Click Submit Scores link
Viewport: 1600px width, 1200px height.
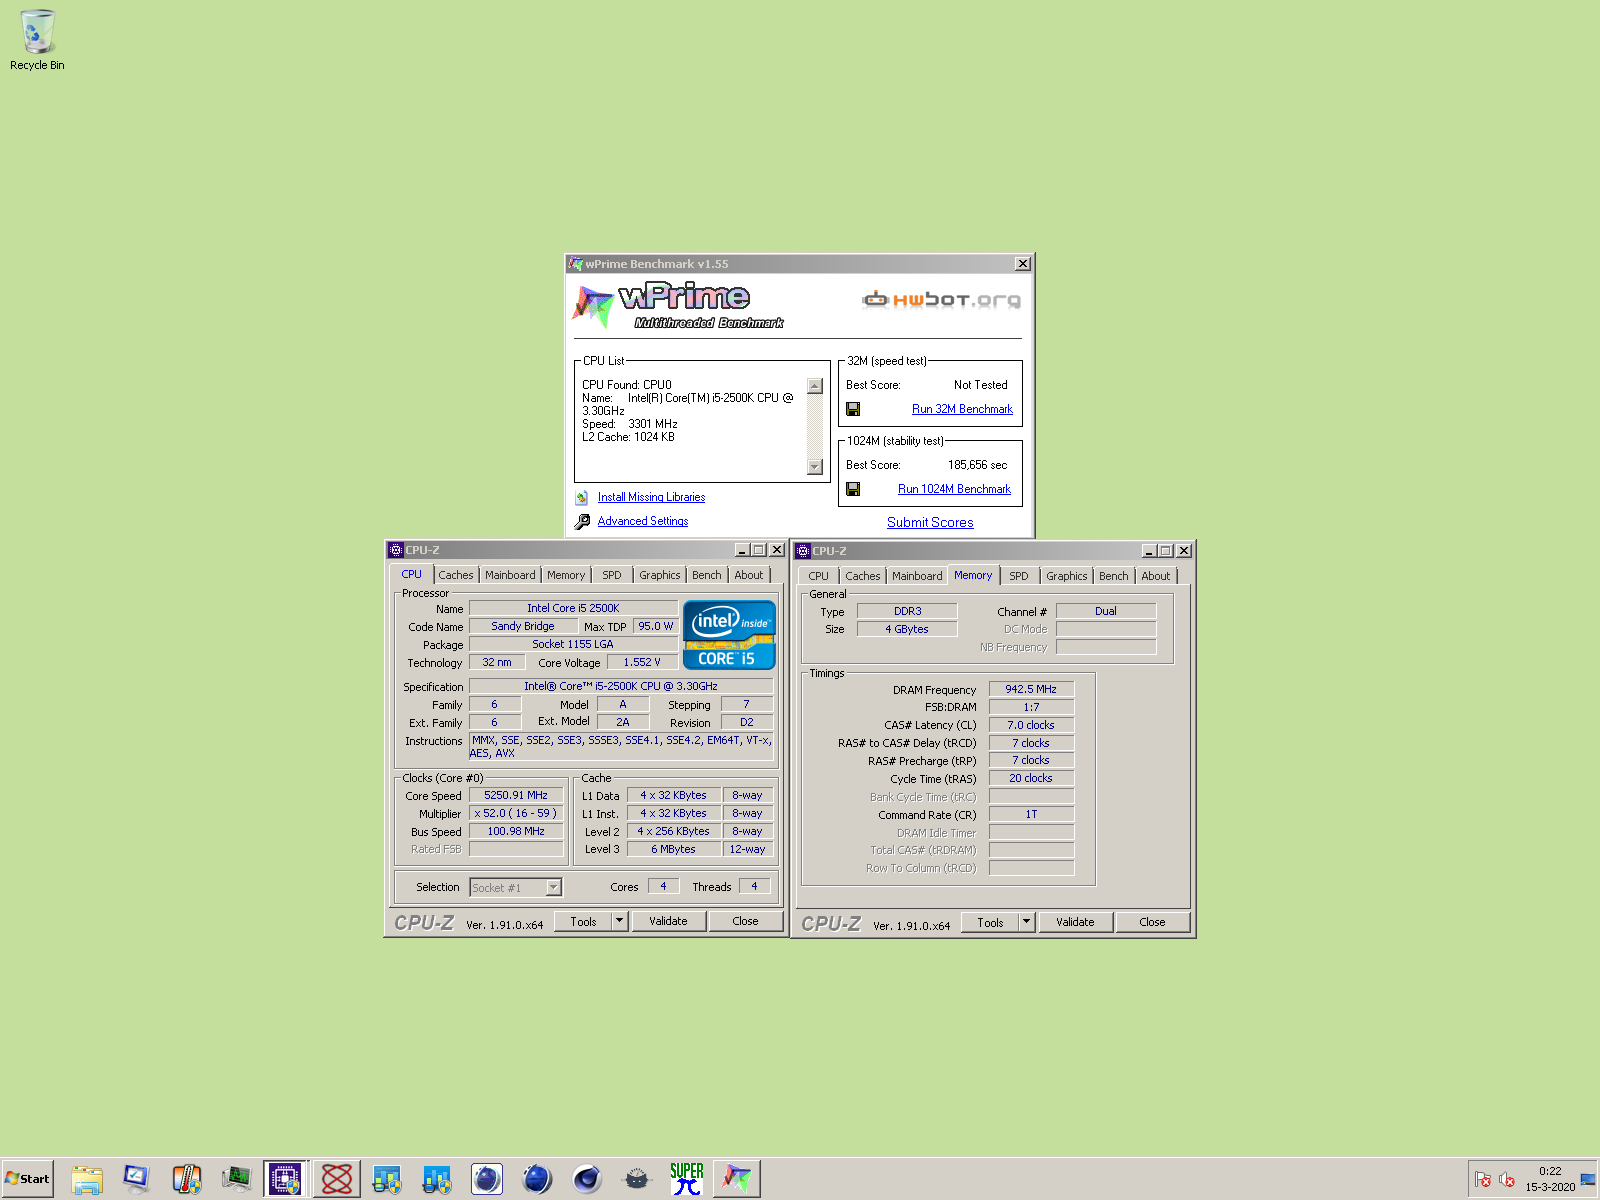pos(930,522)
